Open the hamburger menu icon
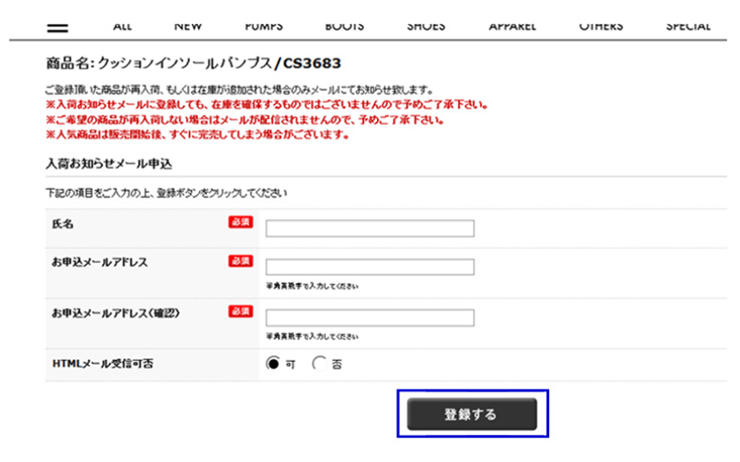Screen dimensions: 740x462 pyautogui.click(x=58, y=27)
